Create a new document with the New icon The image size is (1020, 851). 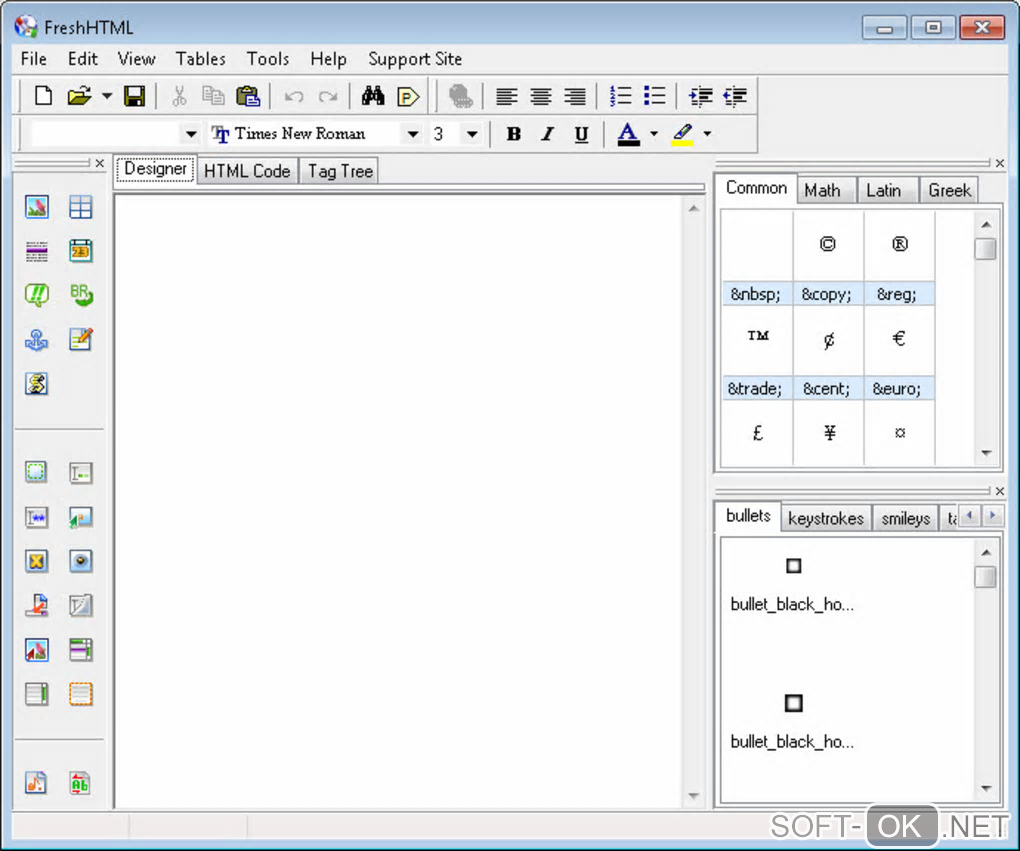[x=43, y=96]
